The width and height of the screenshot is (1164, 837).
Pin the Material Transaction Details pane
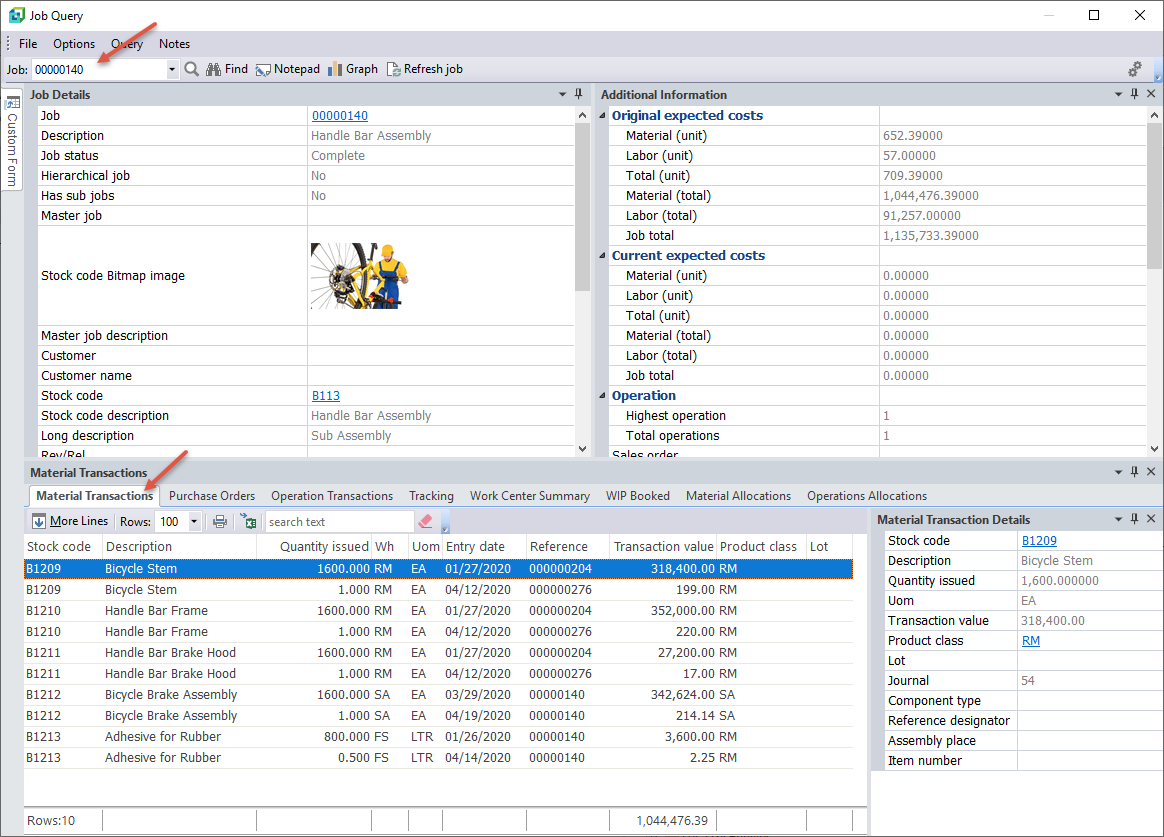tap(1134, 519)
